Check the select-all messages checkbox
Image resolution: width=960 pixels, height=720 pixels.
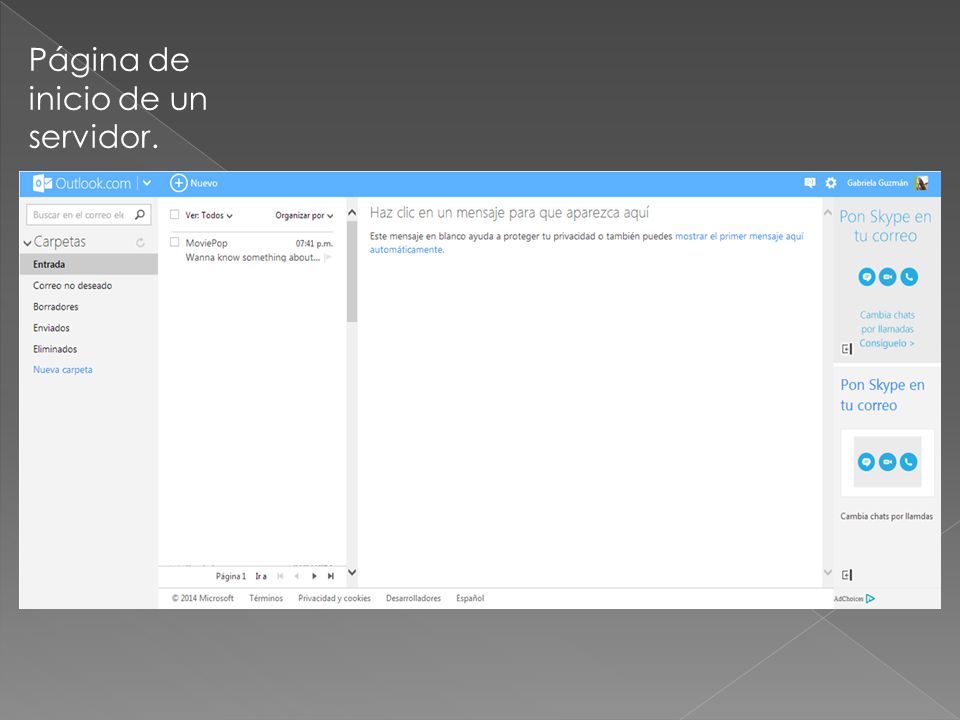[x=174, y=215]
